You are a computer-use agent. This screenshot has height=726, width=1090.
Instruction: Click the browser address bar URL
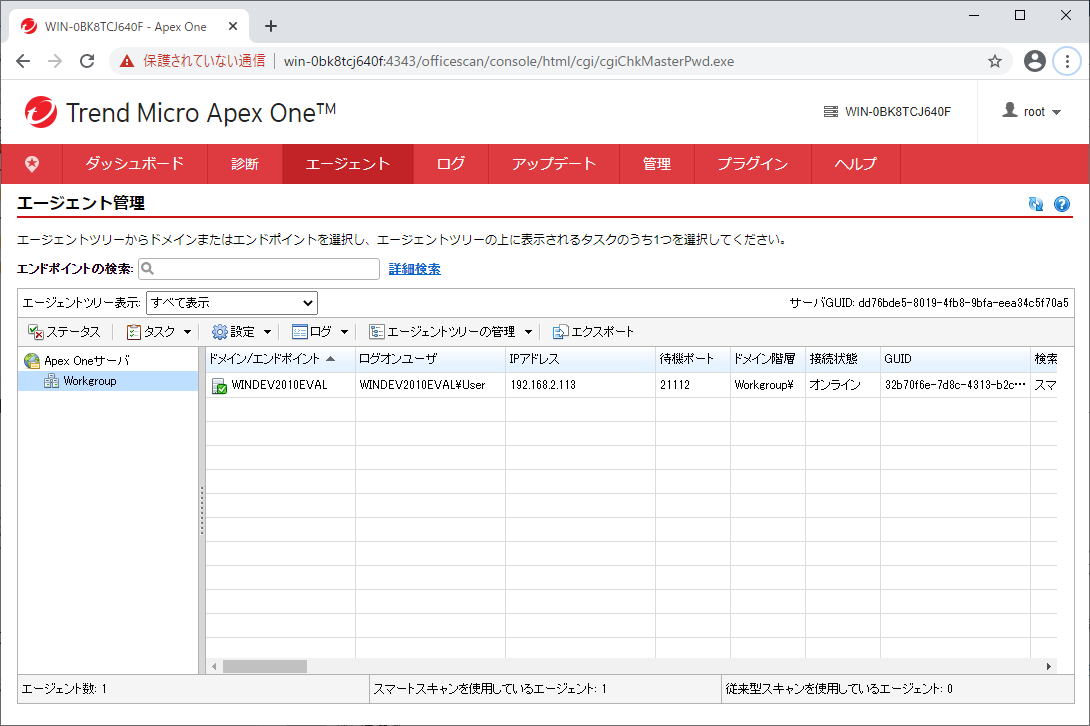(509, 61)
